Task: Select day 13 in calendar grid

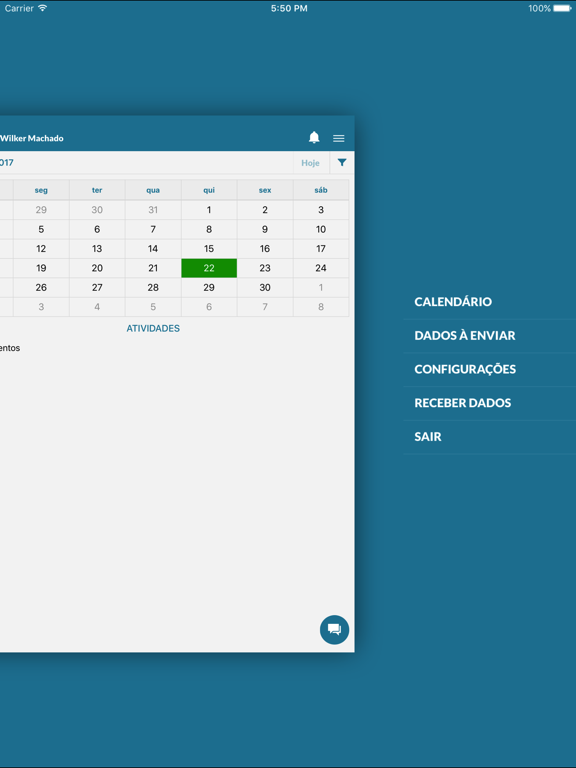Action: 97,249
